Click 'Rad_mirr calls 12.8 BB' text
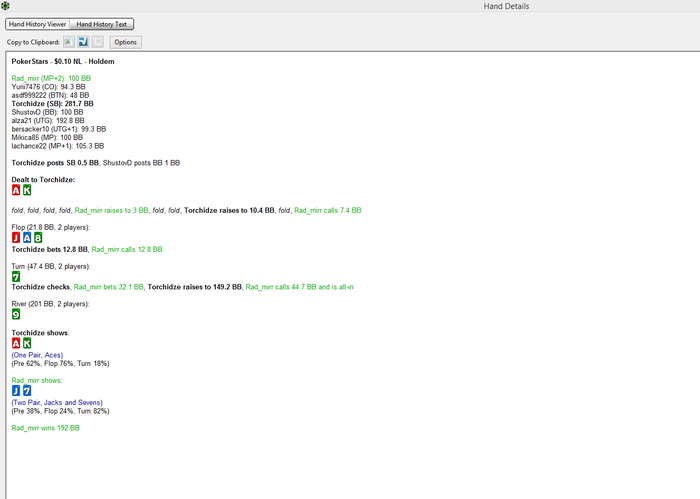Image resolution: width=700 pixels, height=499 pixels. 127,250
